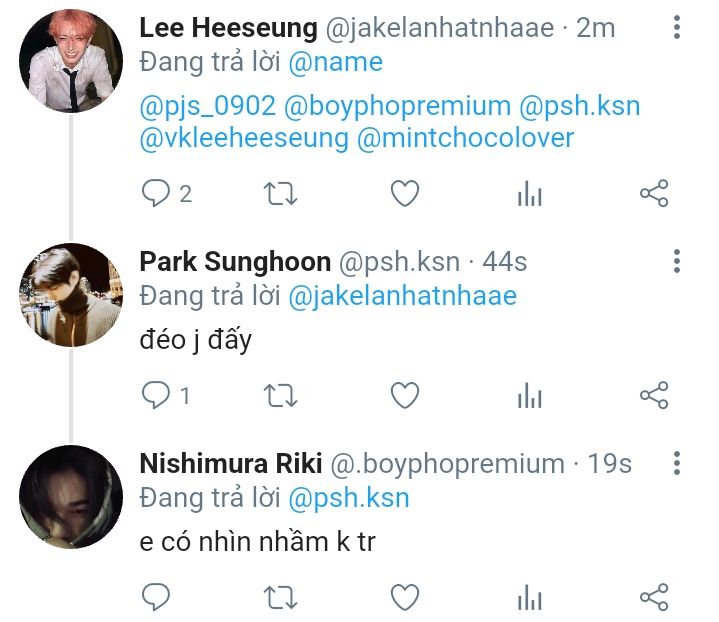Image resolution: width=719 pixels, height=622 pixels.
Task: Retweet Lee Heeseung's tweet
Action: pos(280,193)
